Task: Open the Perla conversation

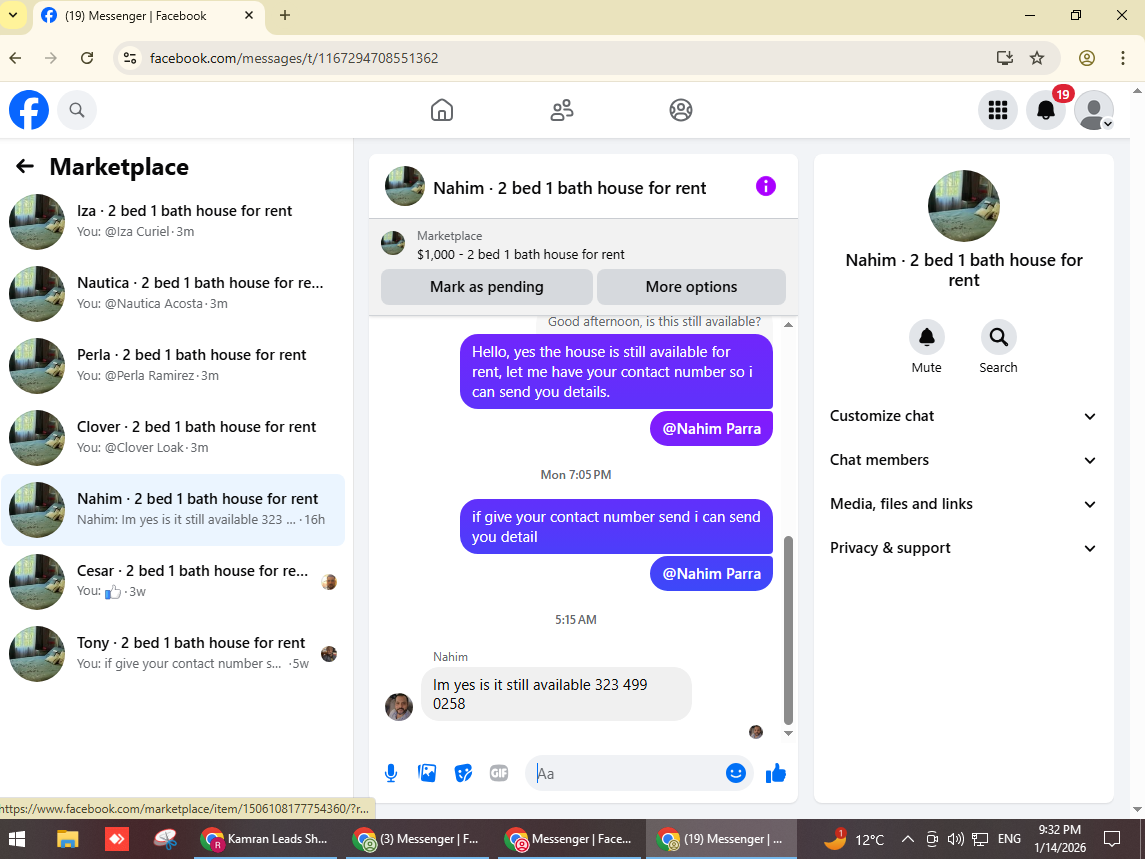Action: click(x=173, y=365)
